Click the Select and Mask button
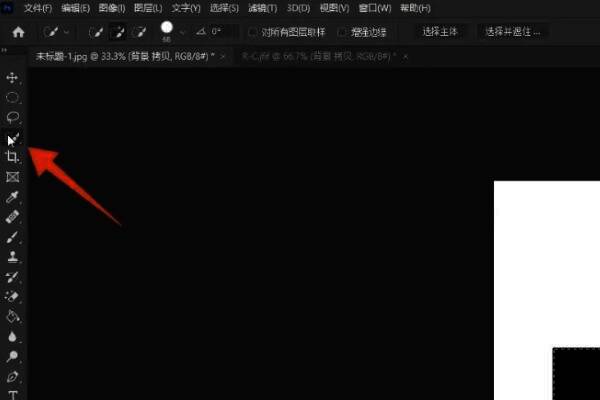This screenshot has height=400, width=600. (512, 32)
